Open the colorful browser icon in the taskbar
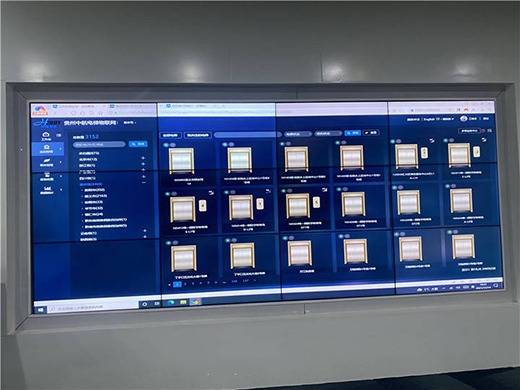This screenshot has width=520, height=390. point(195,302)
